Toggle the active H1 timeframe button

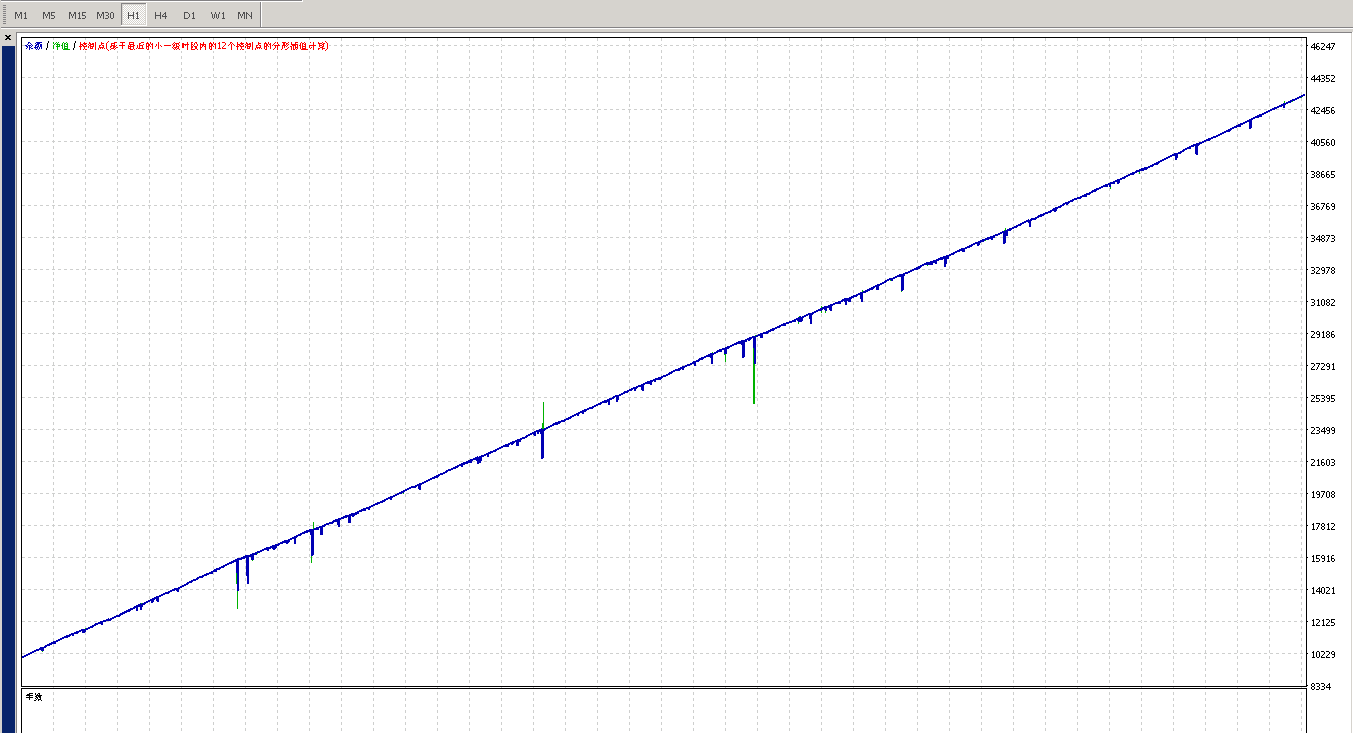(x=133, y=15)
